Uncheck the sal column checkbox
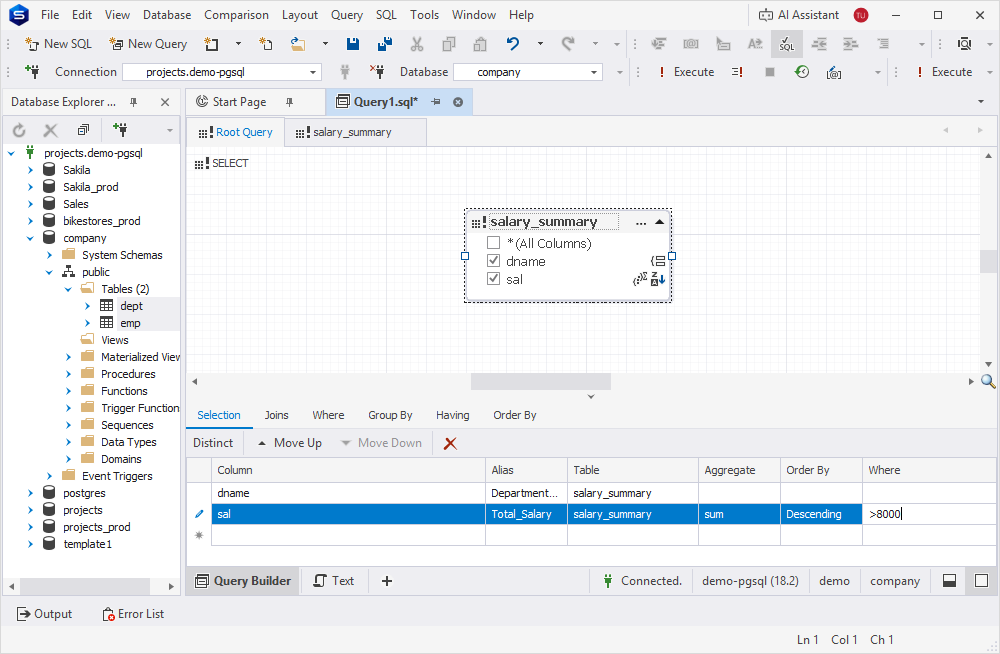Viewport: 1000px width, 654px height. 493,278
